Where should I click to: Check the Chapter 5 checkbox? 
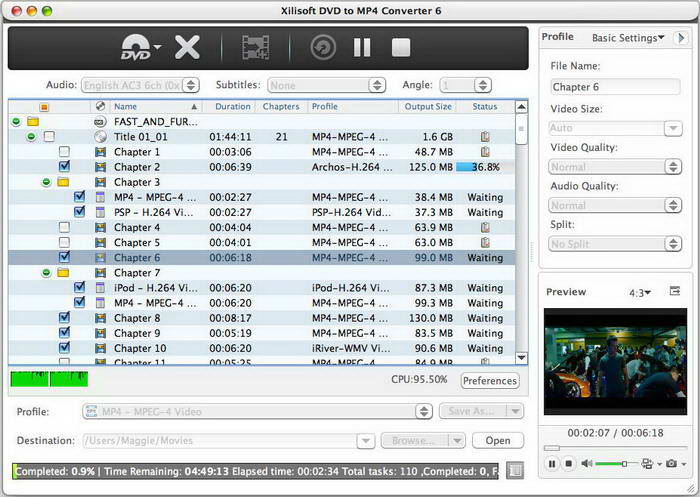65,242
